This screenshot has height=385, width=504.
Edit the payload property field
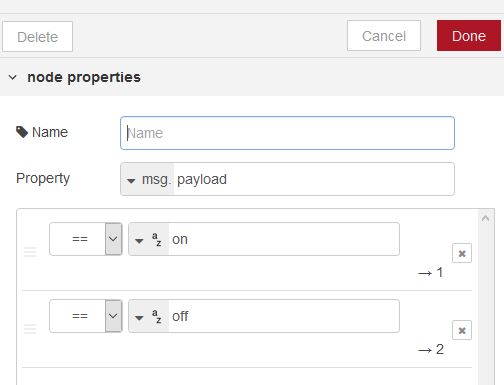point(313,179)
